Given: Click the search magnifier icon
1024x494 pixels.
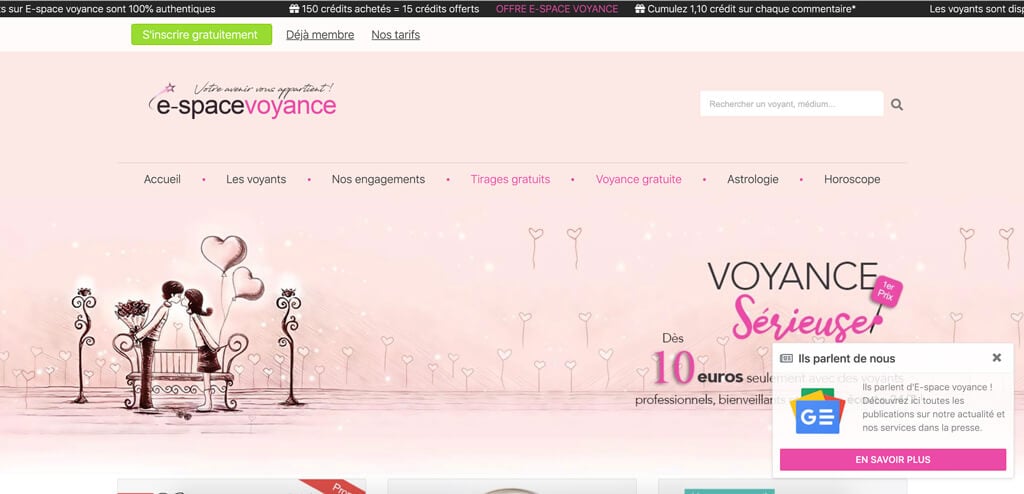Looking at the screenshot, I should [x=897, y=105].
